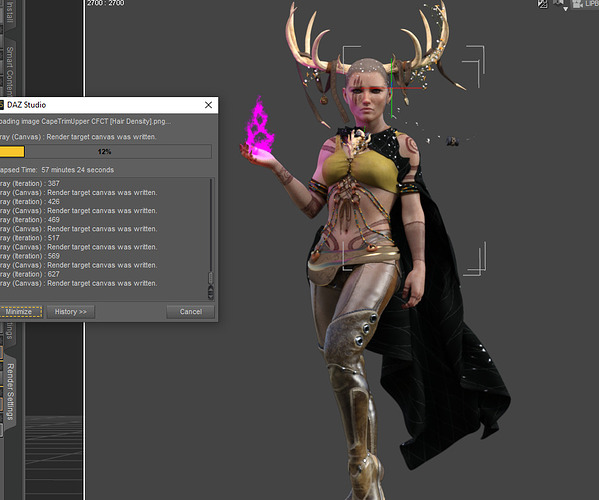Click the 12% render progress bar
The width and height of the screenshot is (599, 500).
[105, 152]
